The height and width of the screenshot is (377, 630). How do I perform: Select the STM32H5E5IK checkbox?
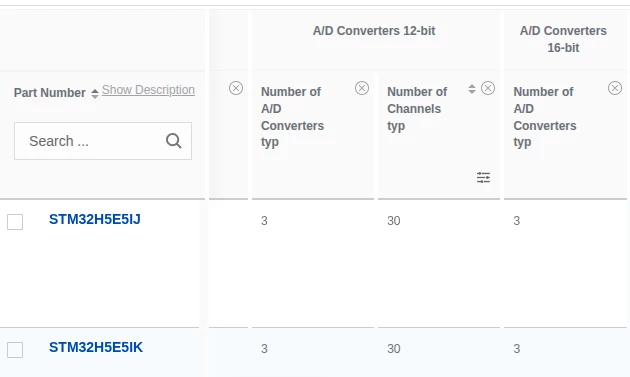(x=15, y=350)
